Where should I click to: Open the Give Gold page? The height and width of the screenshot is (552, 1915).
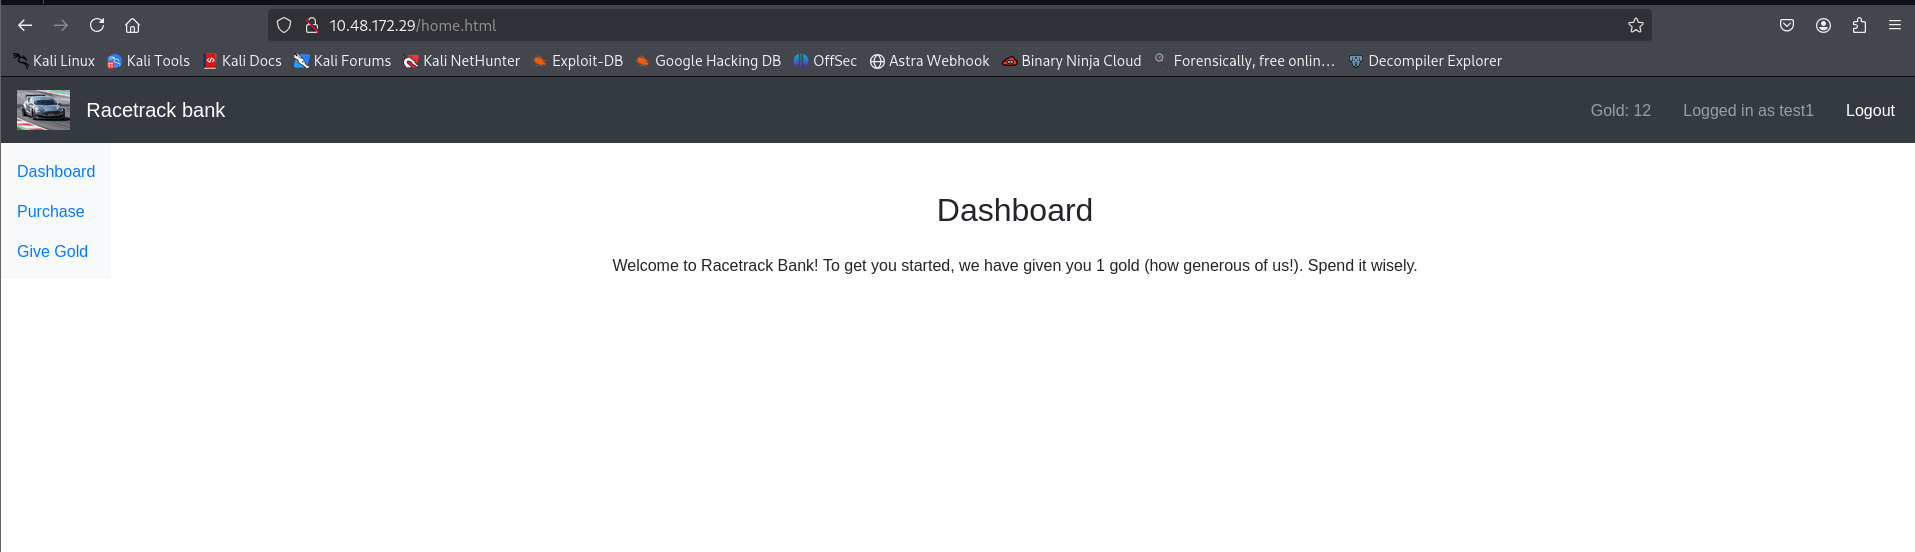point(52,252)
